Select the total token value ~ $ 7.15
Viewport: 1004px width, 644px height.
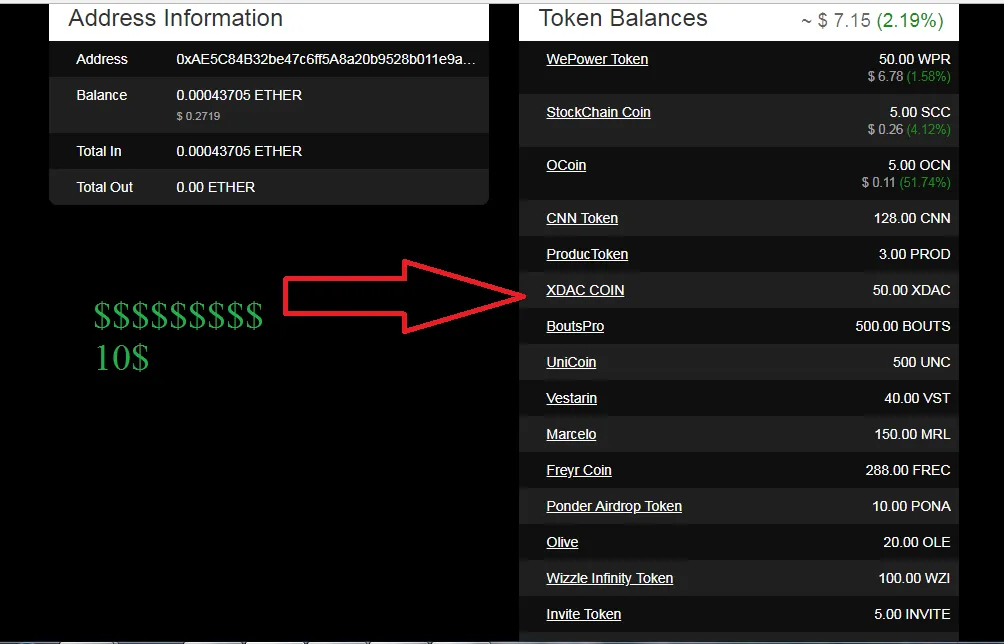click(836, 20)
